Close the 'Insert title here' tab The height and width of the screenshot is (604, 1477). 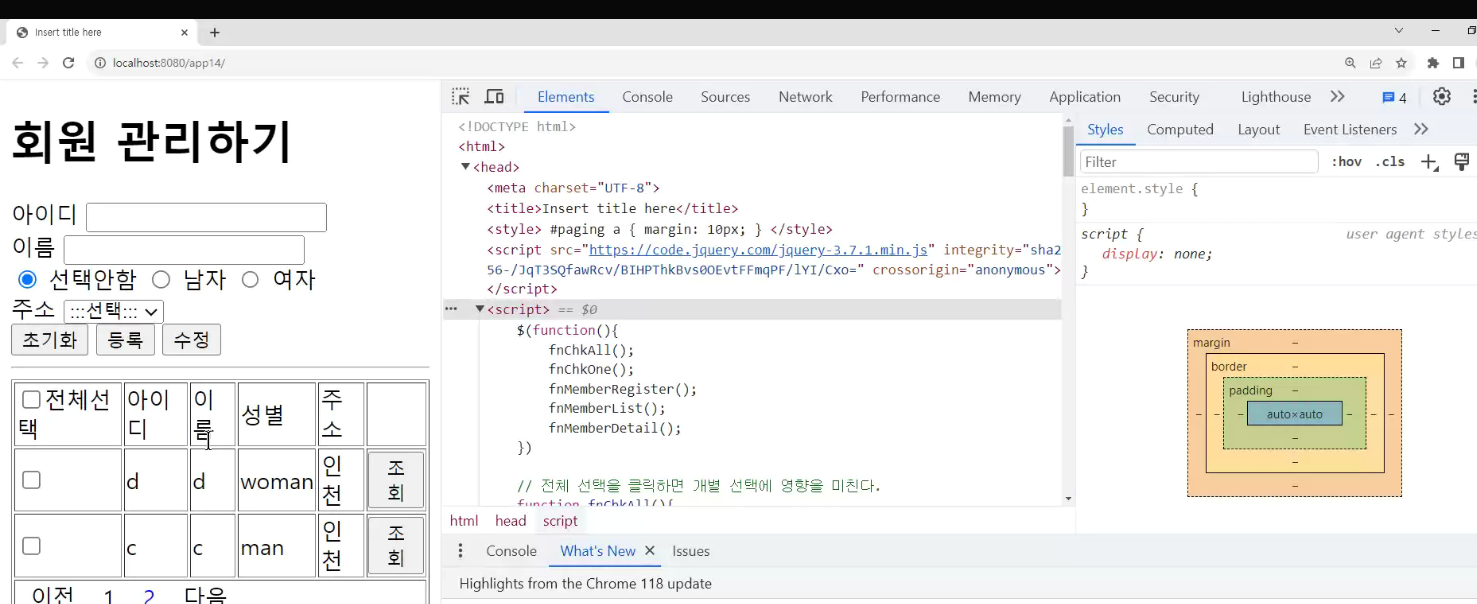[184, 32]
